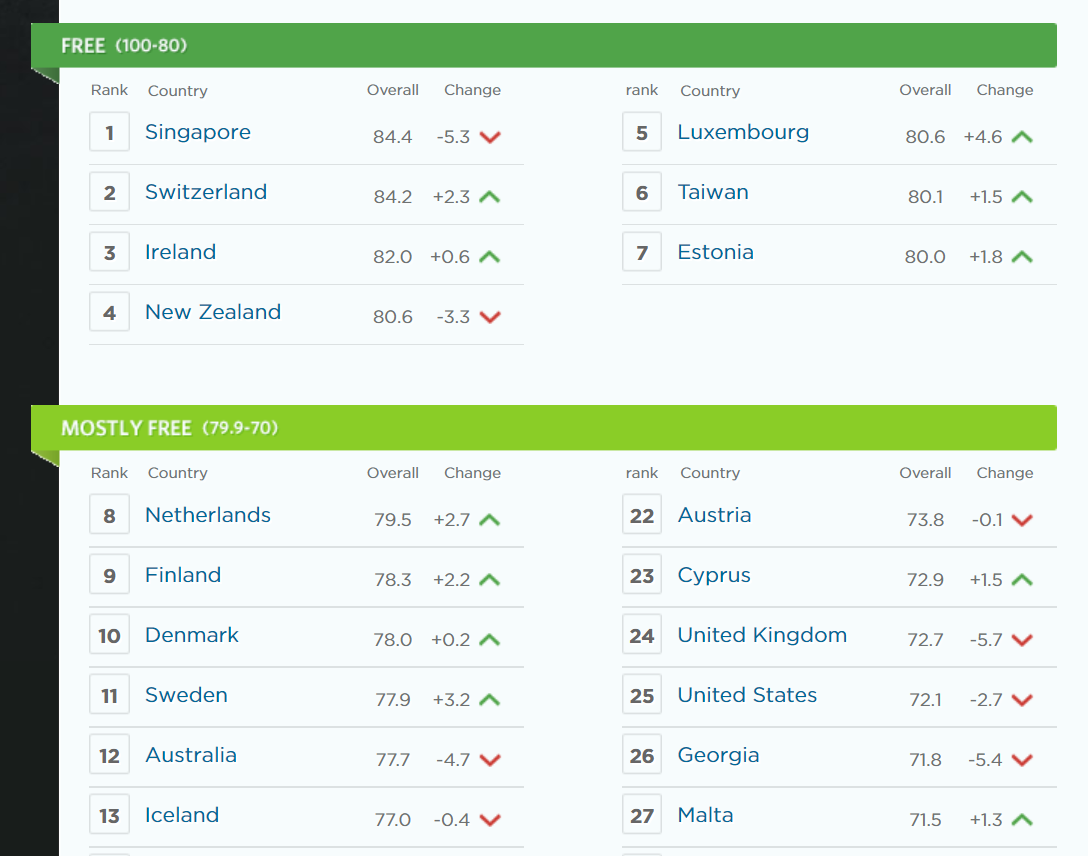Click the FREE (100-80) green section header

coord(544,46)
